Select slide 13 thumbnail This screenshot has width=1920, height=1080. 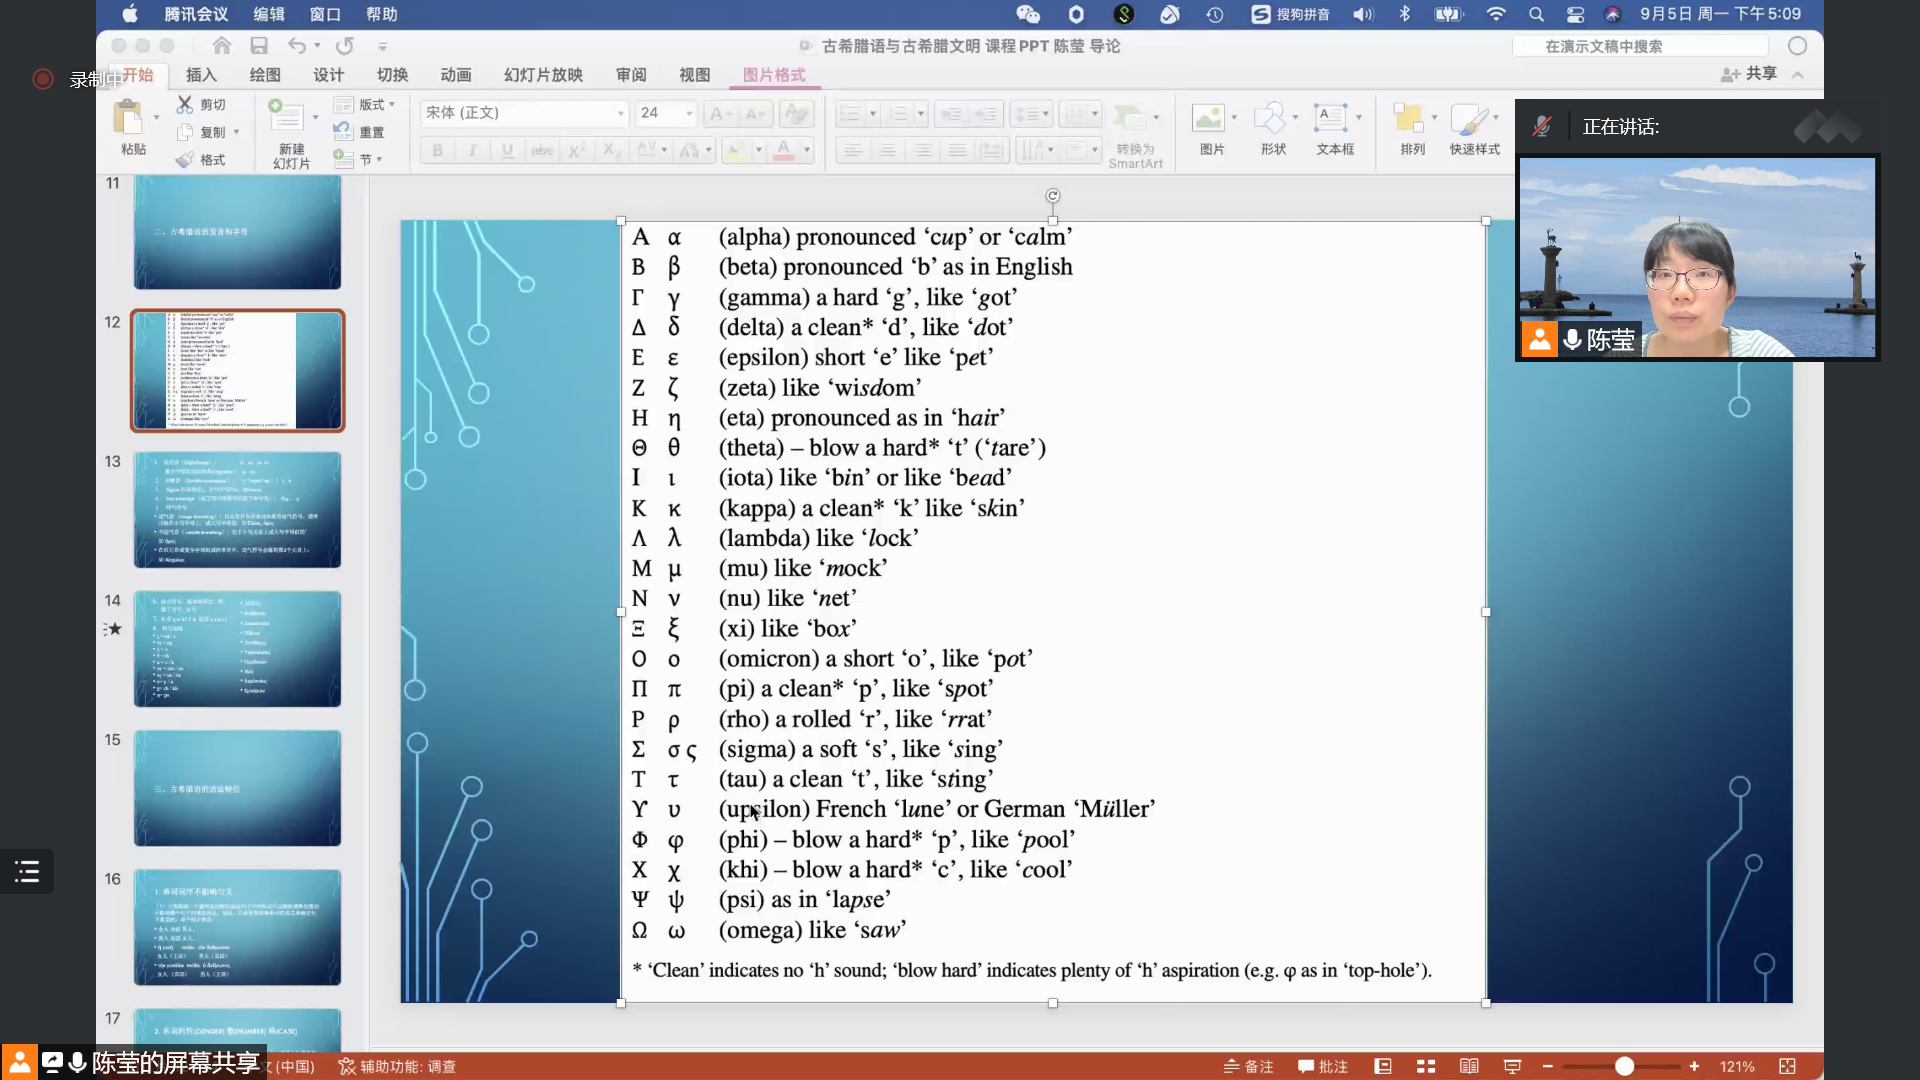click(238, 509)
